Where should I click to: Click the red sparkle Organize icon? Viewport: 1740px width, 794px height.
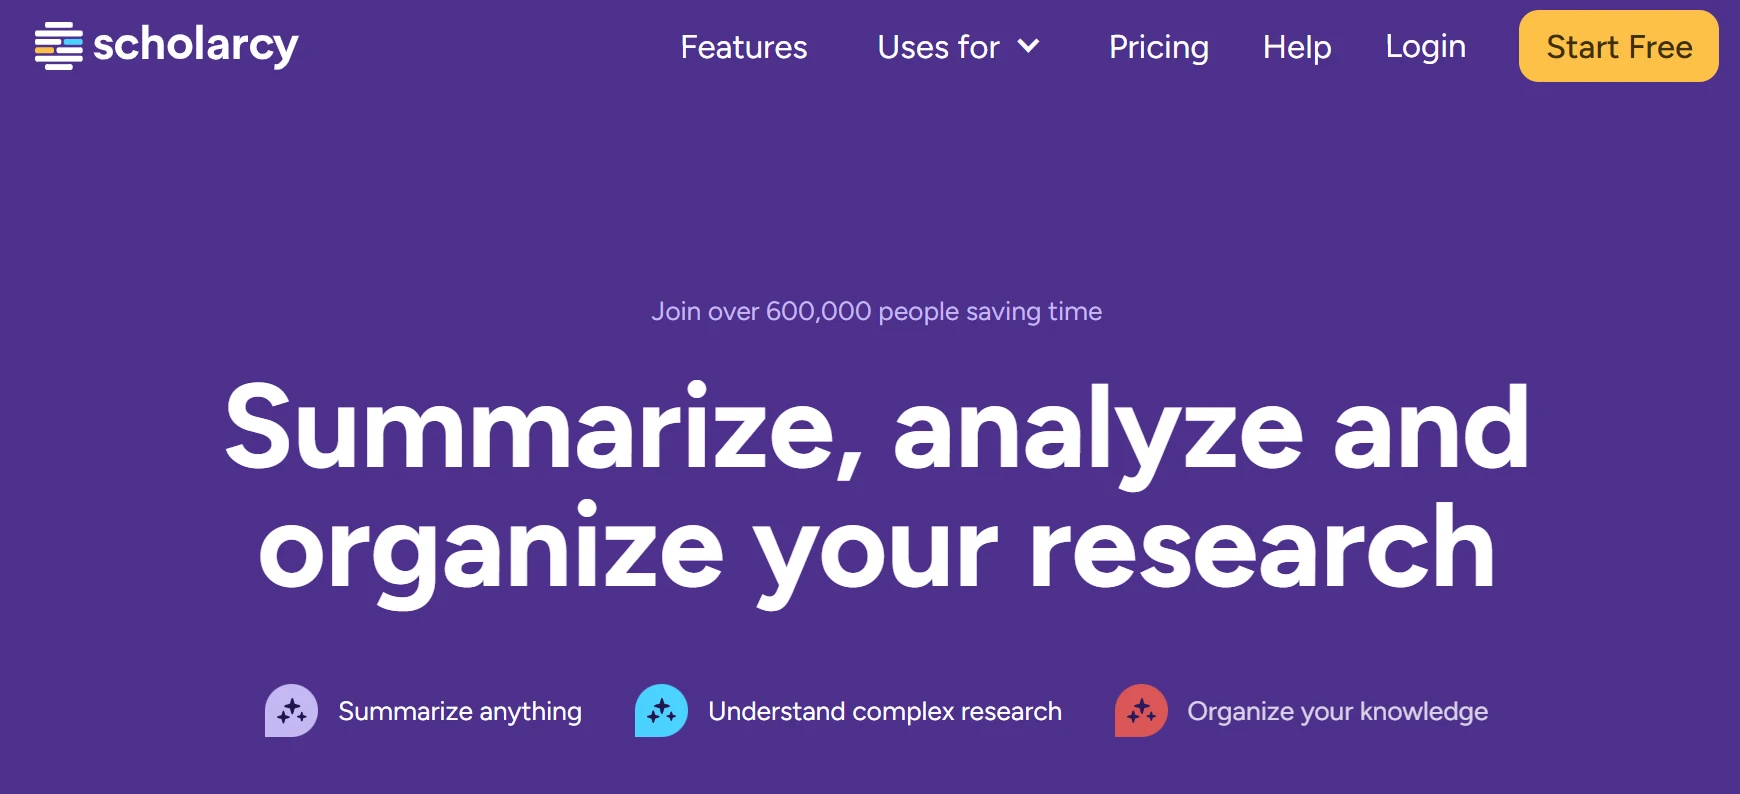point(1141,711)
